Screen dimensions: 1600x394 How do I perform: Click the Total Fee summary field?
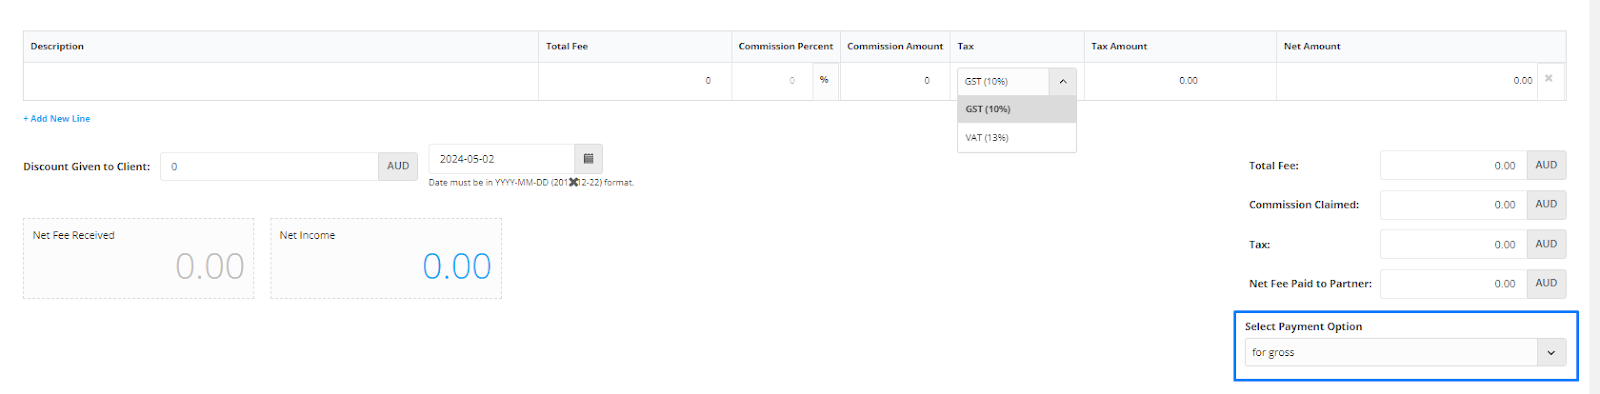pos(1453,166)
